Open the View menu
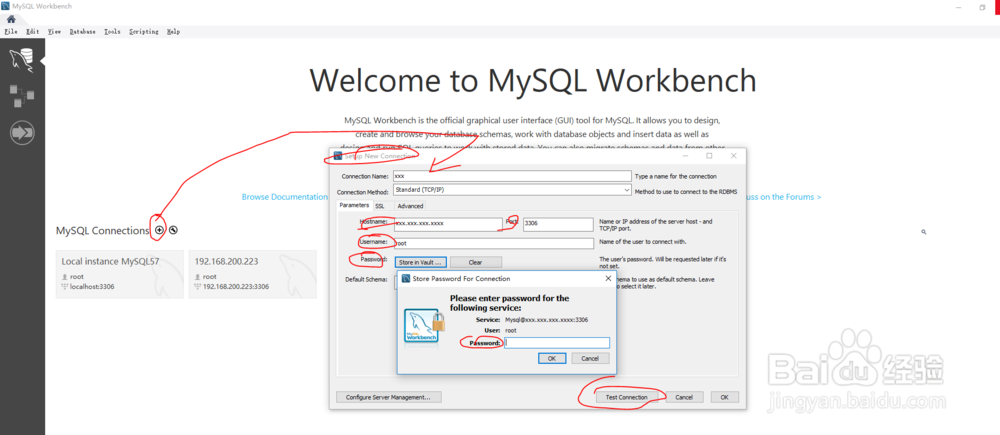Image resolution: width=1000 pixels, height=435 pixels. tap(54, 31)
